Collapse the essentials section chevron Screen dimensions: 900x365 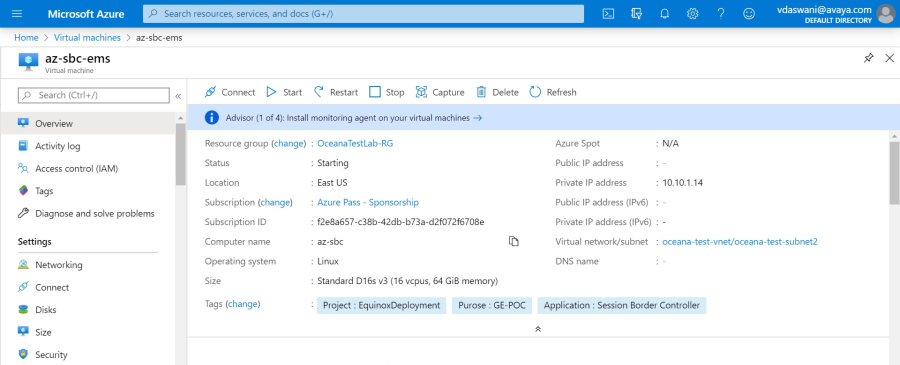click(x=538, y=329)
